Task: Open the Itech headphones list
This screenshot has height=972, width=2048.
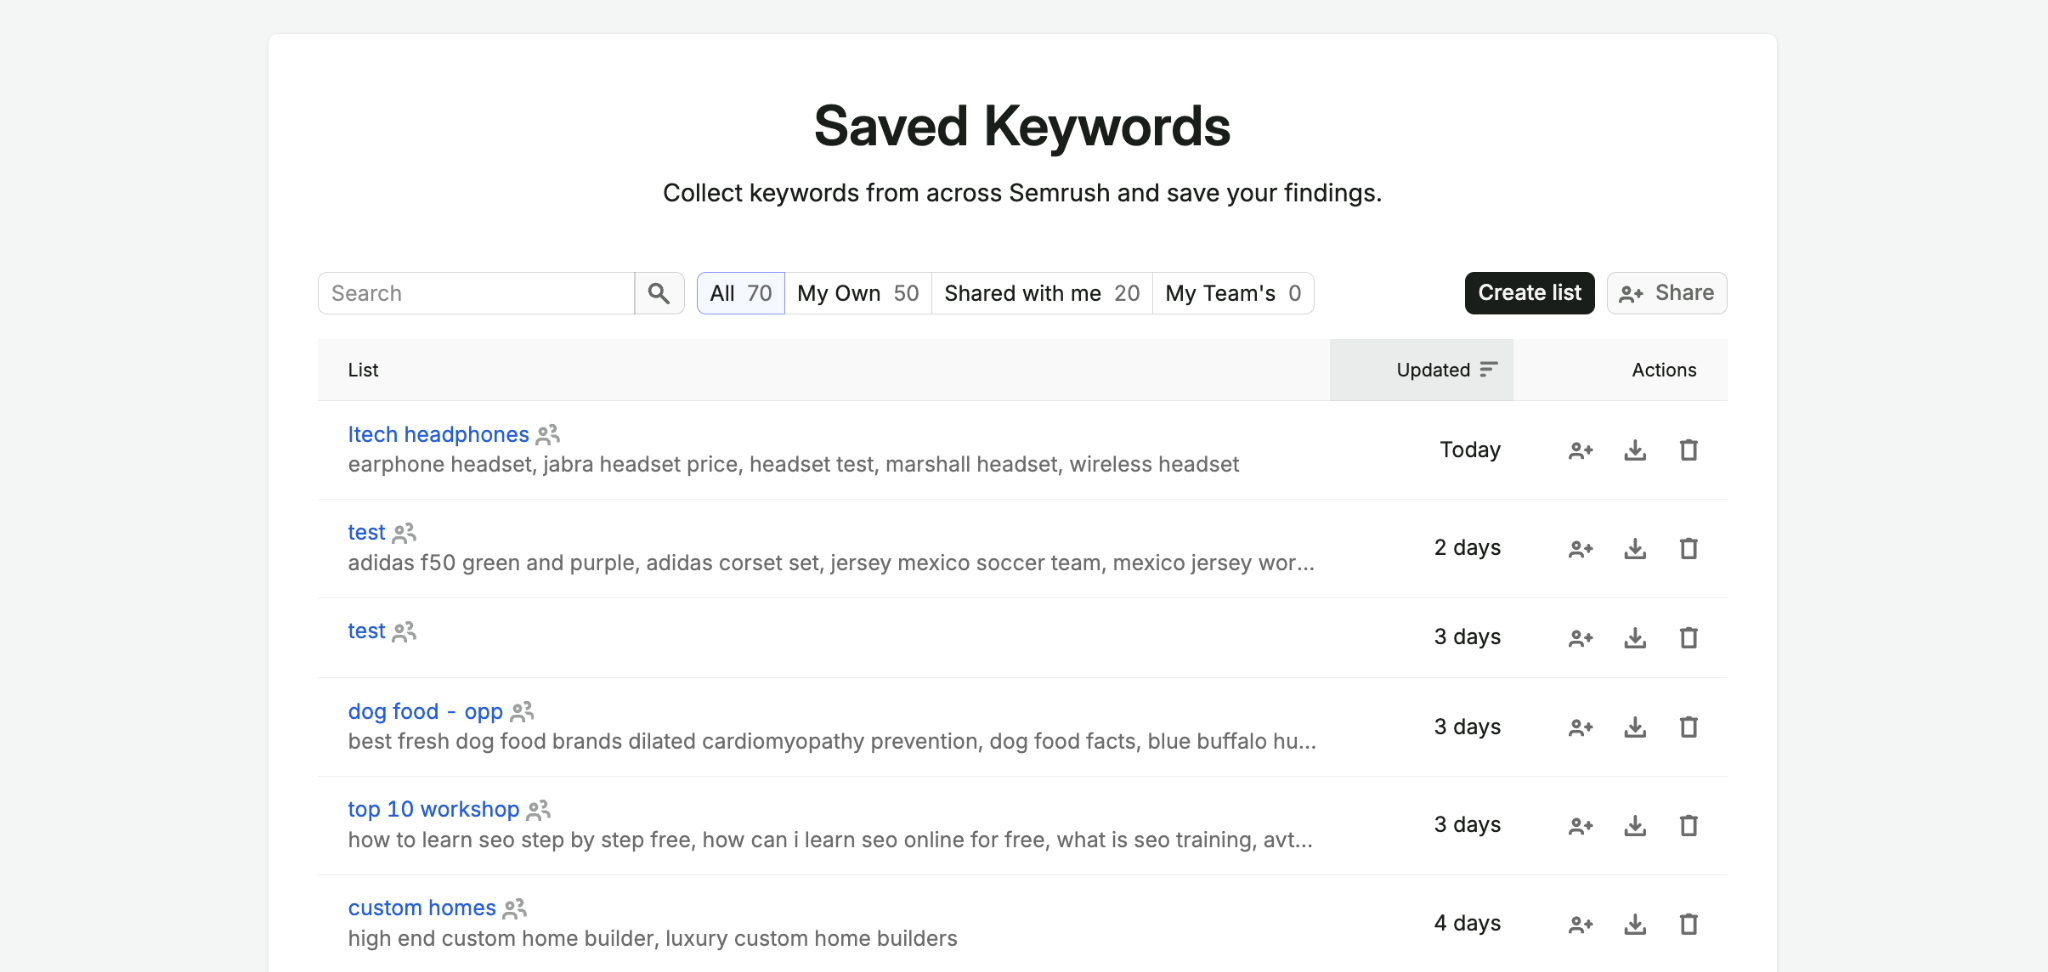Action: [x=438, y=434]
